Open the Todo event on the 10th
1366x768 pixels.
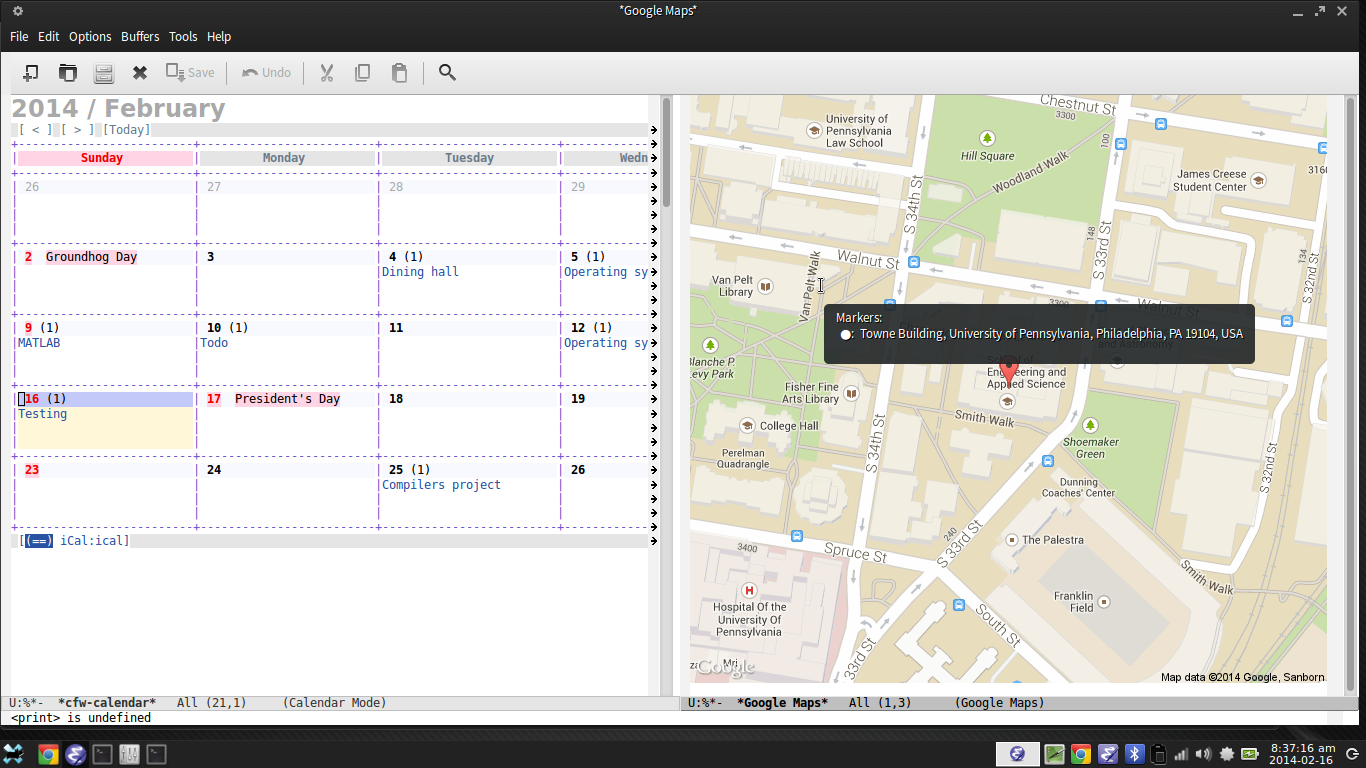pyautogui.click(x=214, y=343)
